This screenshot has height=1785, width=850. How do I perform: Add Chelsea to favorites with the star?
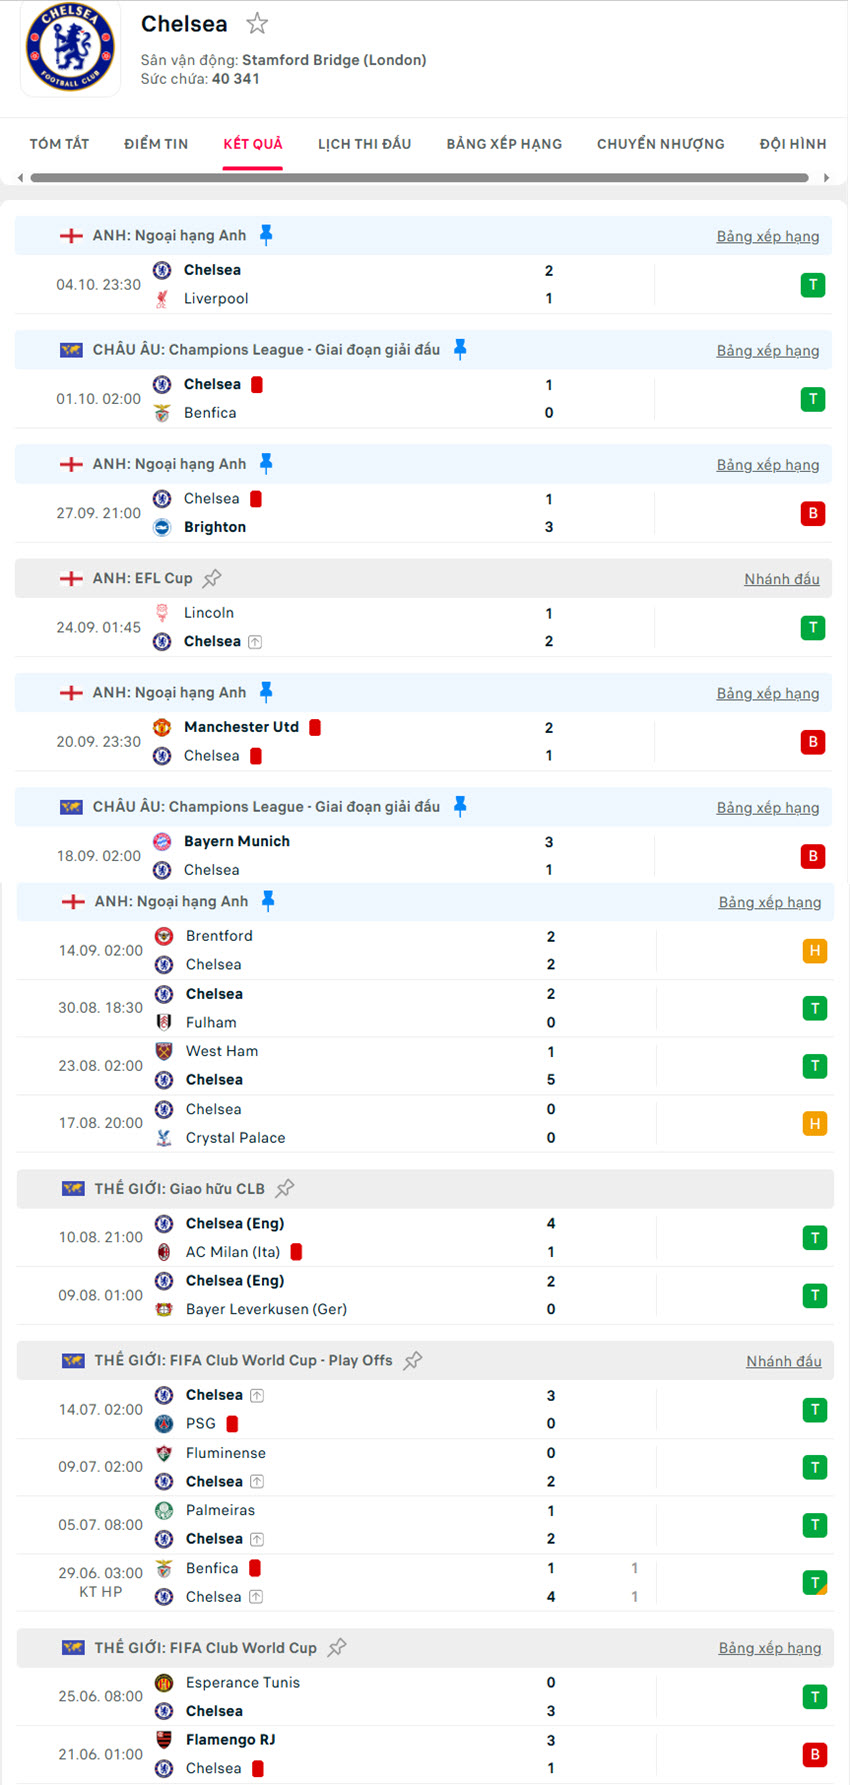tap(257, 23)
